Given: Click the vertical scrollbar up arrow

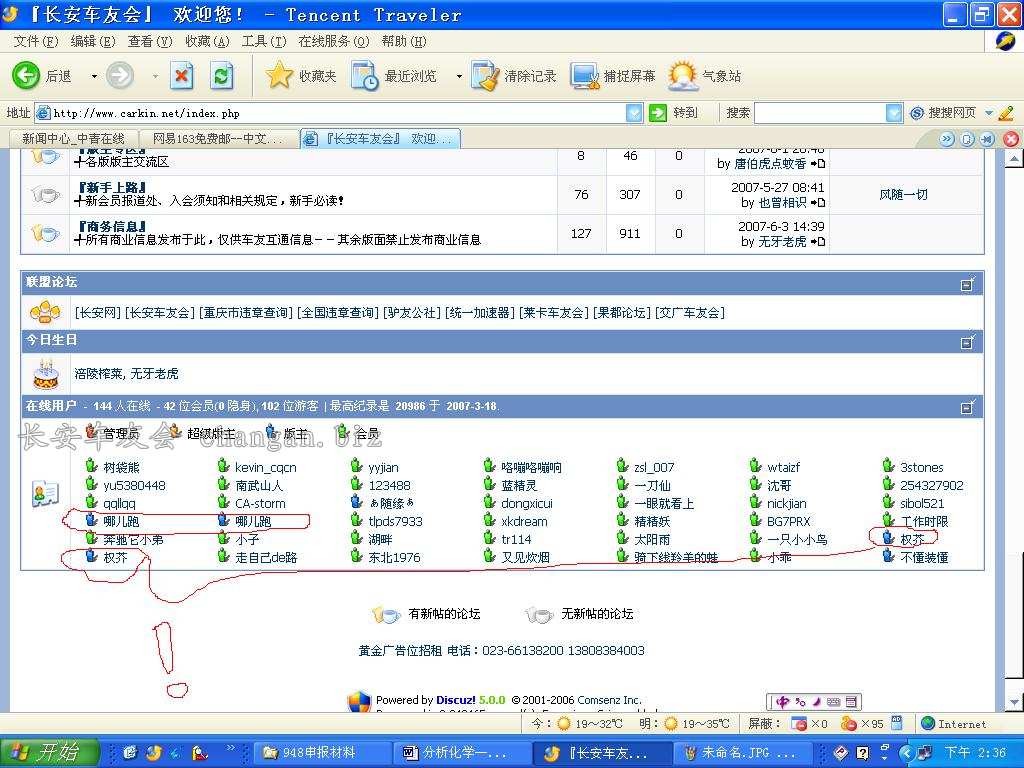Looking at the screenshot, I should coord(1014,159).
